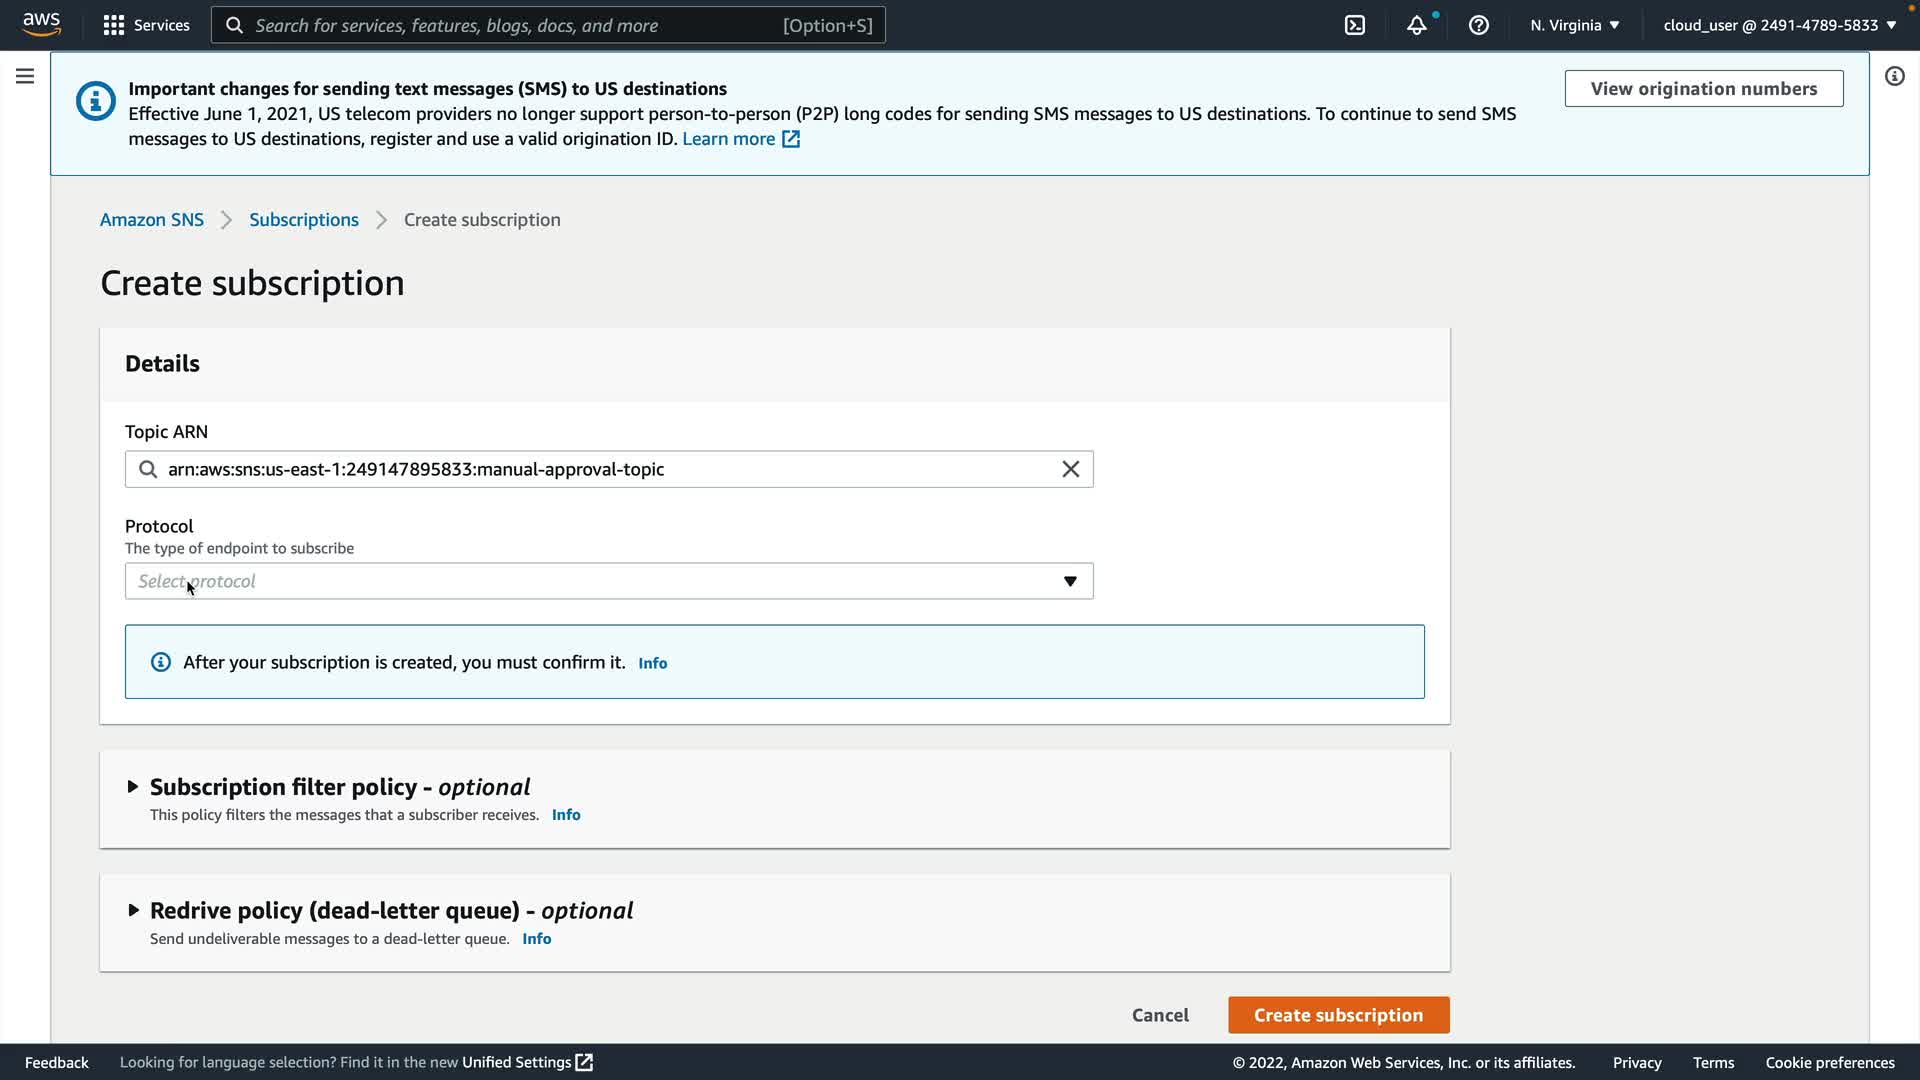Open the Select protocol dropdown
This screenshot has height=1080, width=1920.
click(608, 581)
